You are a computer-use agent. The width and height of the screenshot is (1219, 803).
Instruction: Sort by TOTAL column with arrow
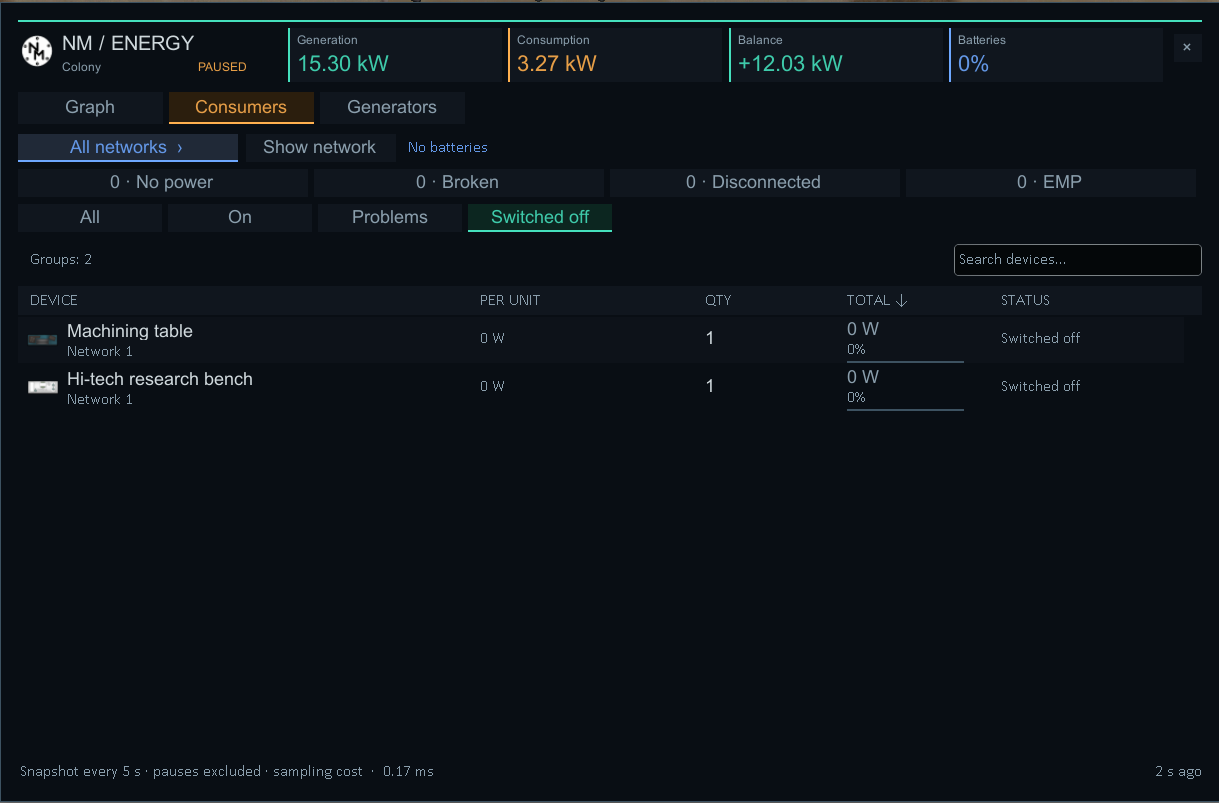click(x=877, y=300)
